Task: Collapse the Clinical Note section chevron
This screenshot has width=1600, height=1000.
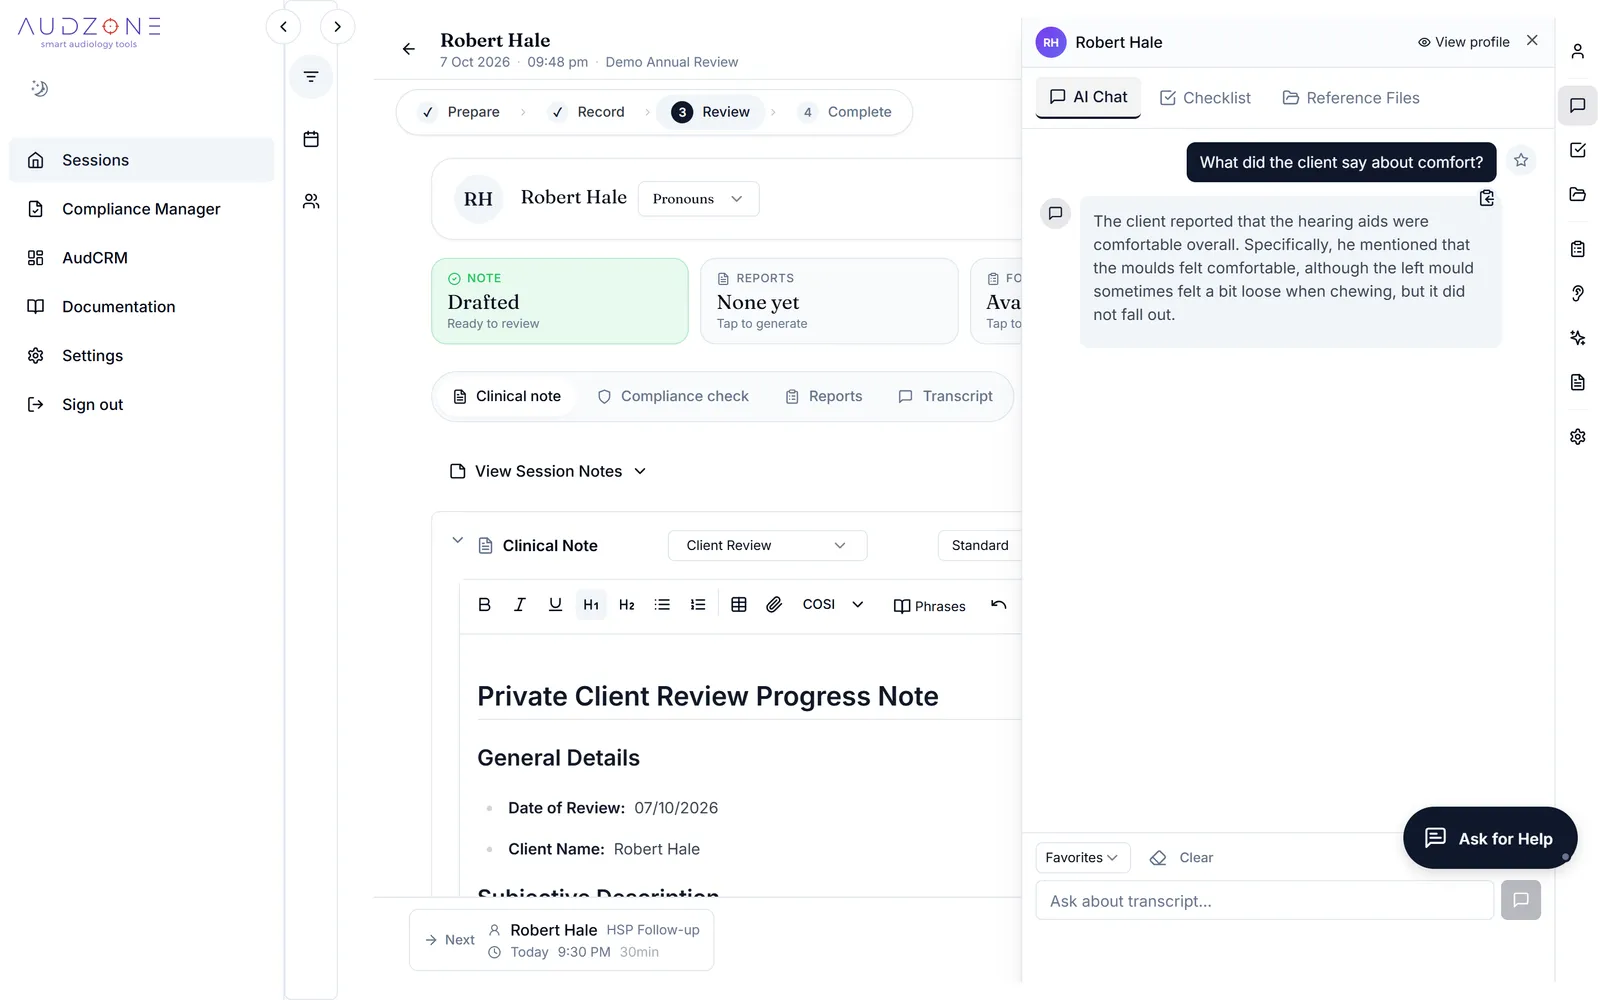Action: point(458,541)
